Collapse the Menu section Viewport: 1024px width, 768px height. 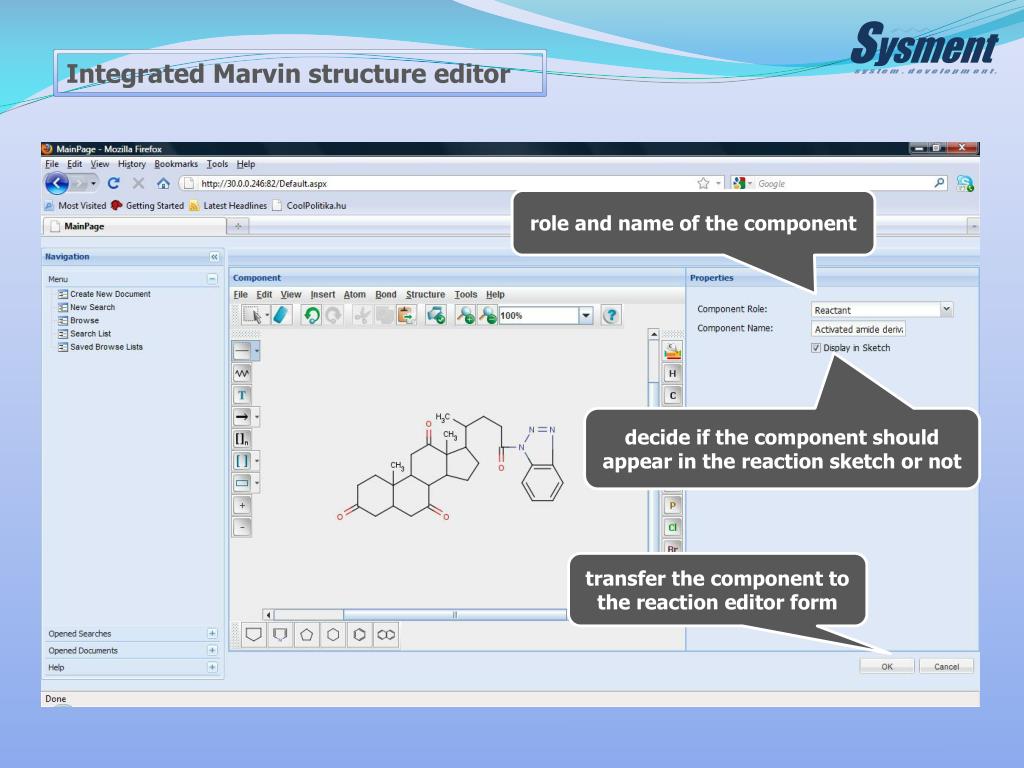point(212,279)
